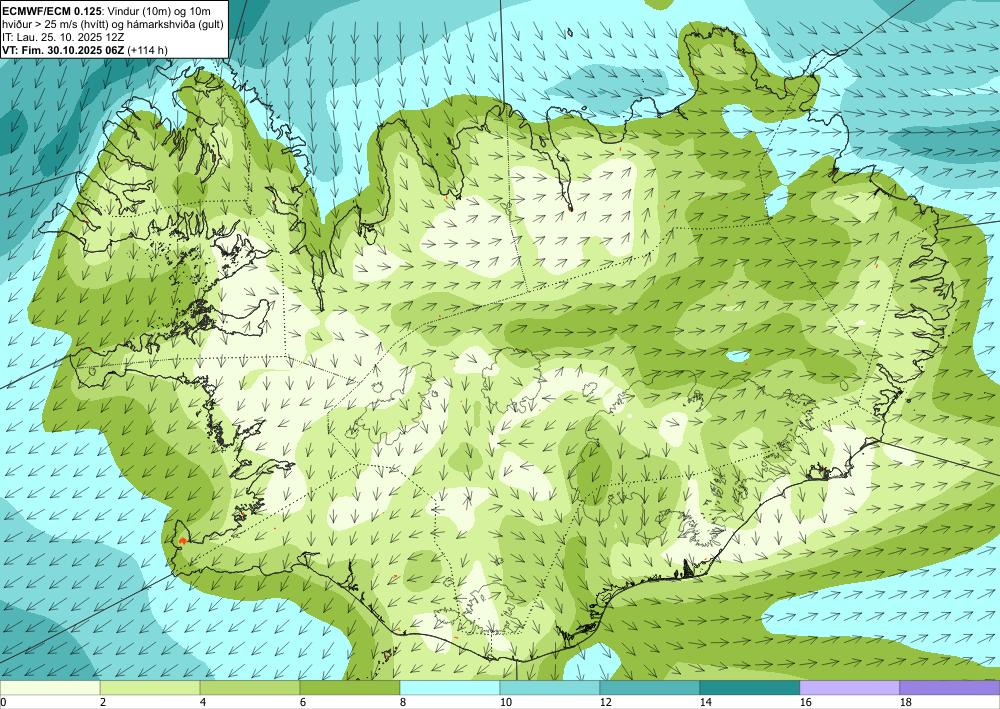Click the legend scale label "16"

[x=805, y=702]
